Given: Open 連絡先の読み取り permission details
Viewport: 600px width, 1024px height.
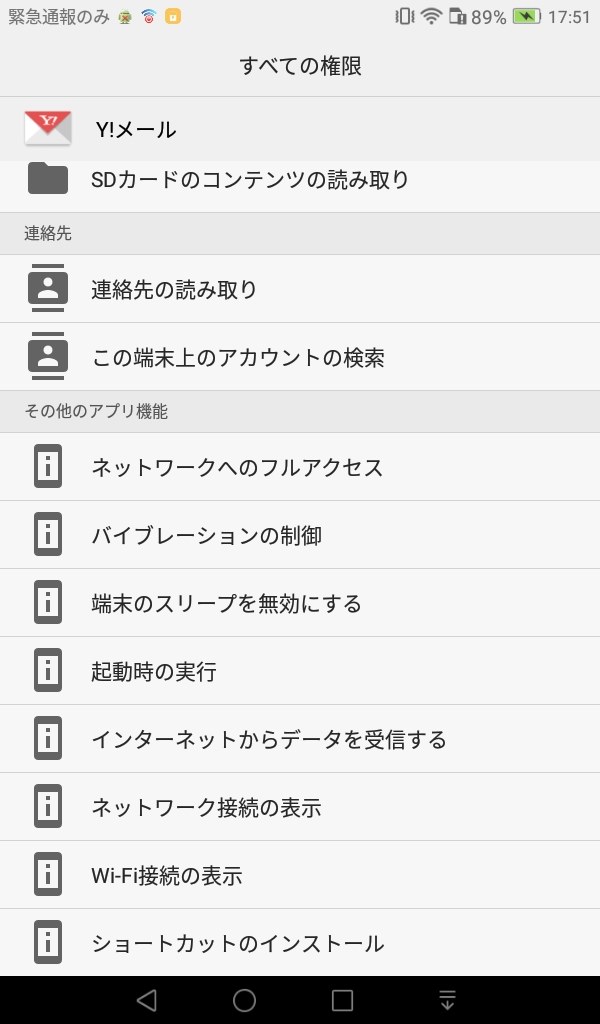Looking at the screenshot, I should pos(175,290).
